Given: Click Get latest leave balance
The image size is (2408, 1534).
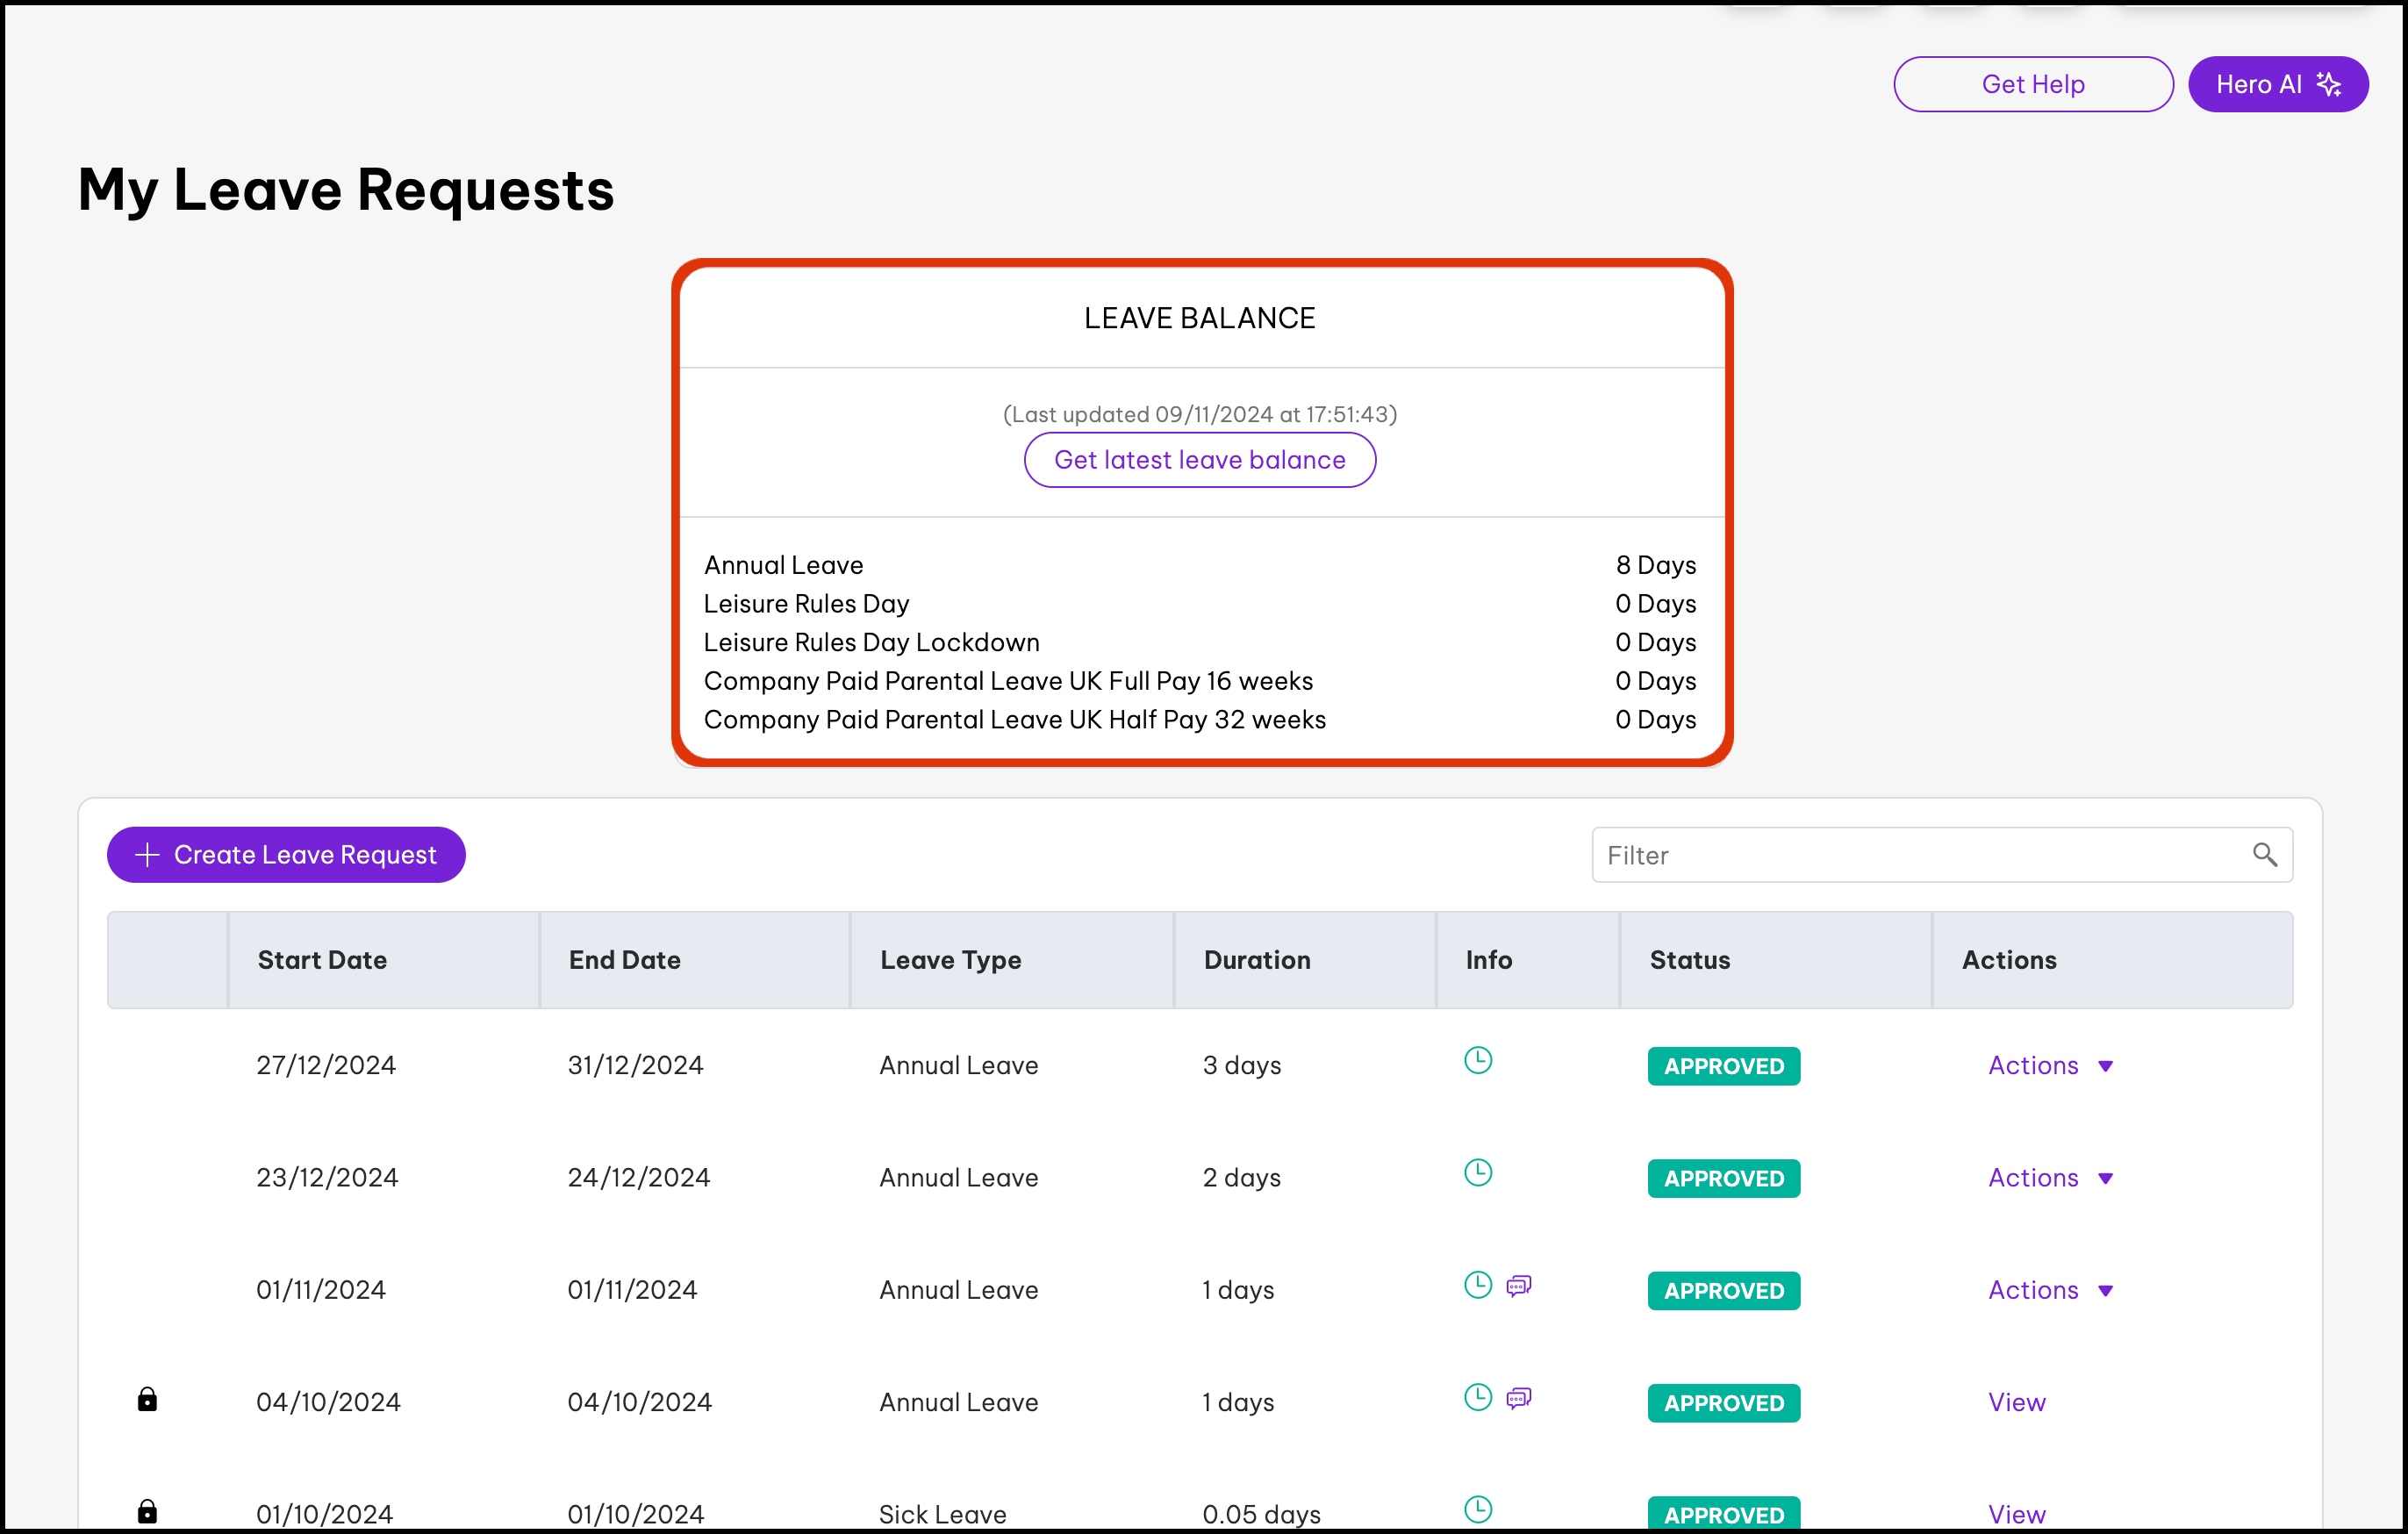Looking at the screenshot, I should coord(1199,460).
